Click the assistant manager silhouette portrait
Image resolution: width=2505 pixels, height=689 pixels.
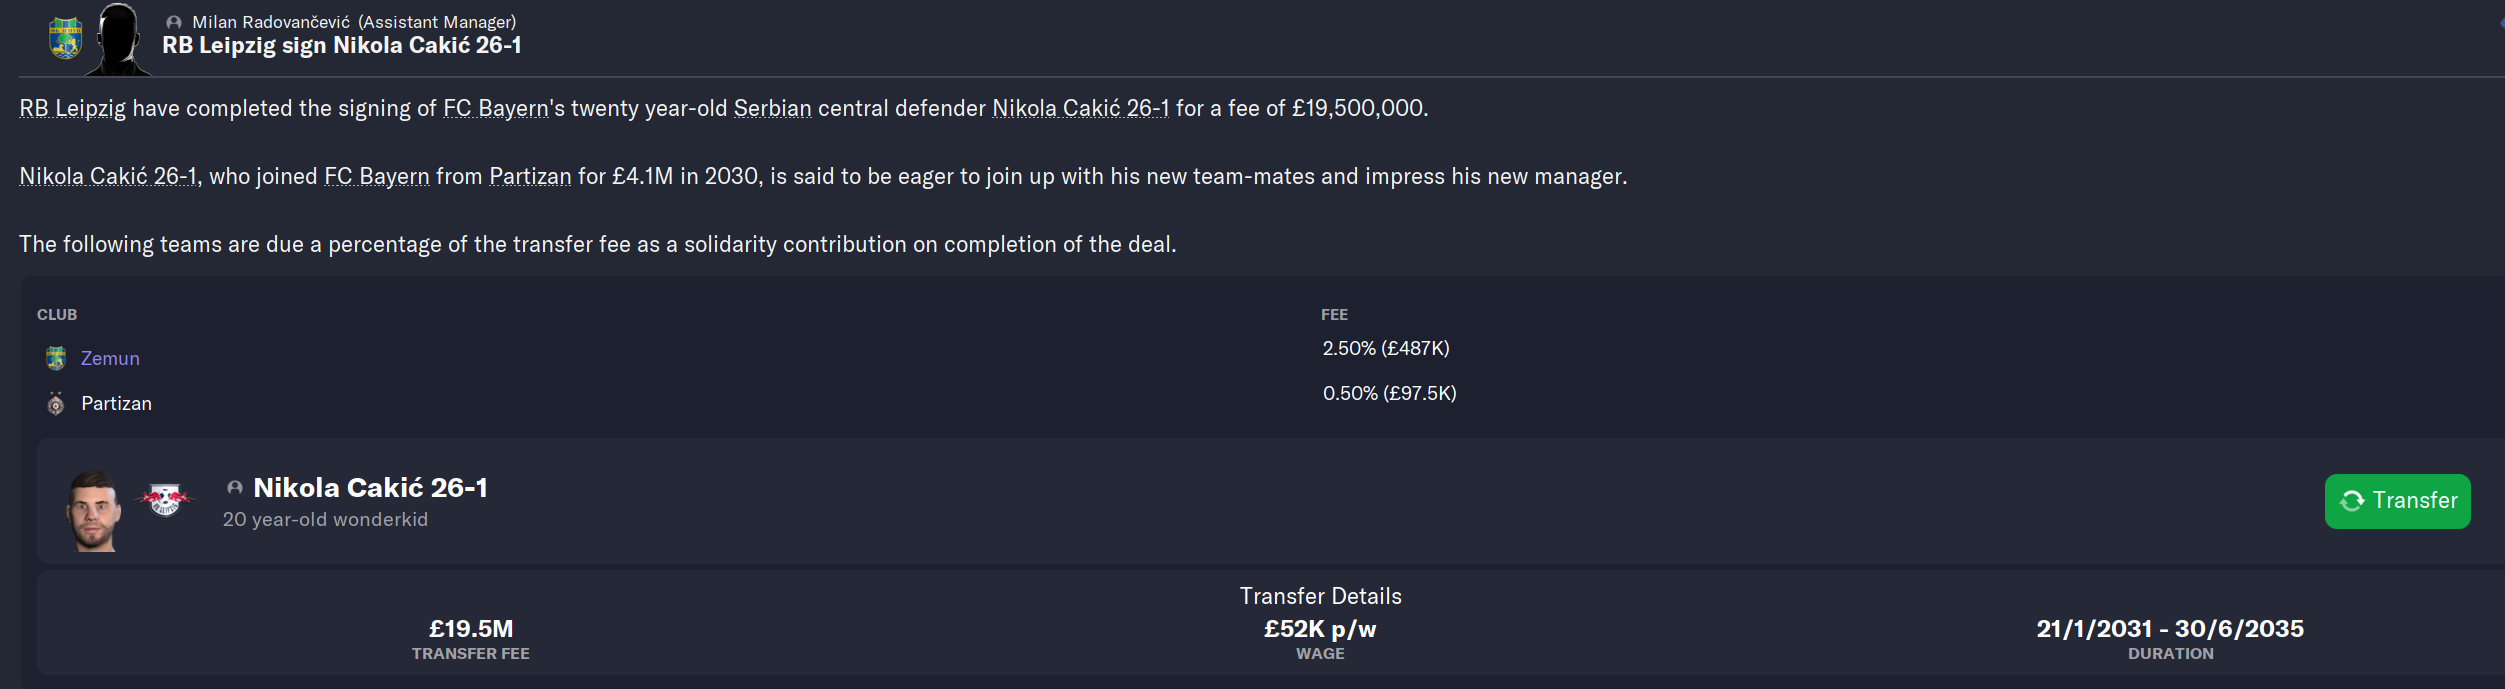pyautogui.click(x=120, y=40)
